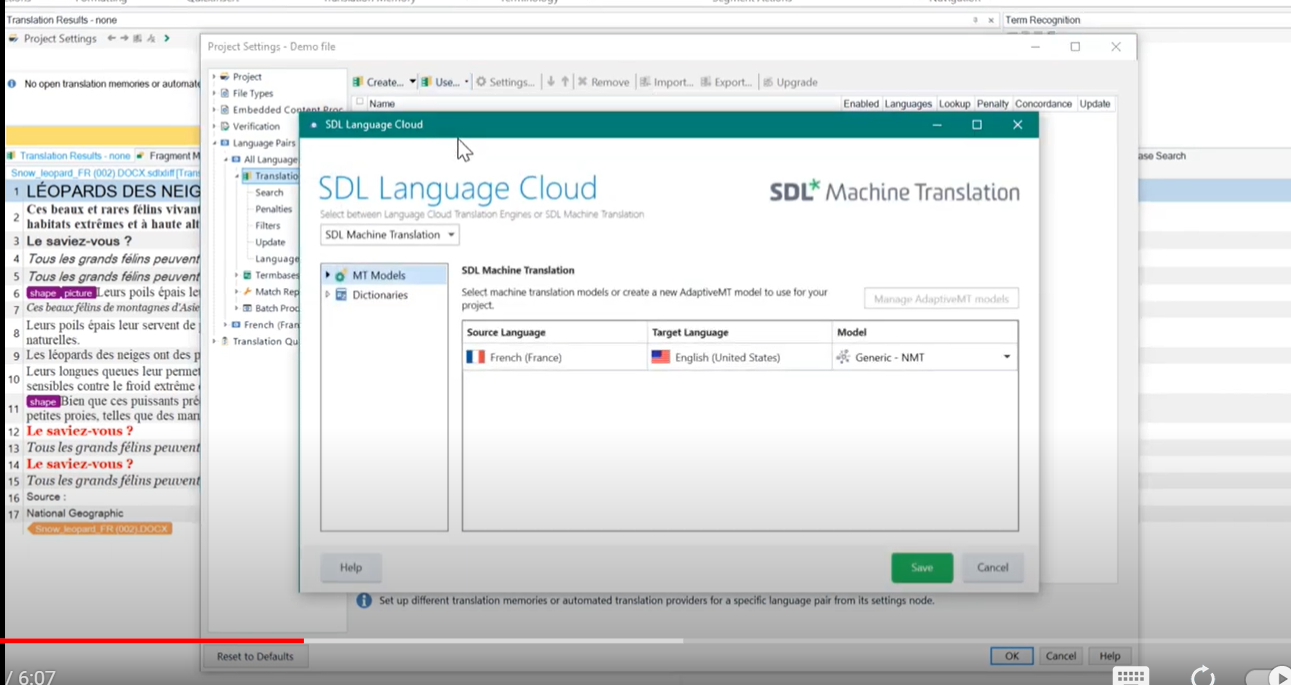This screenshot has height=685, width=1291.
Task: Click Remove icon in Project Settings toolbar
Action: point(582,82)
